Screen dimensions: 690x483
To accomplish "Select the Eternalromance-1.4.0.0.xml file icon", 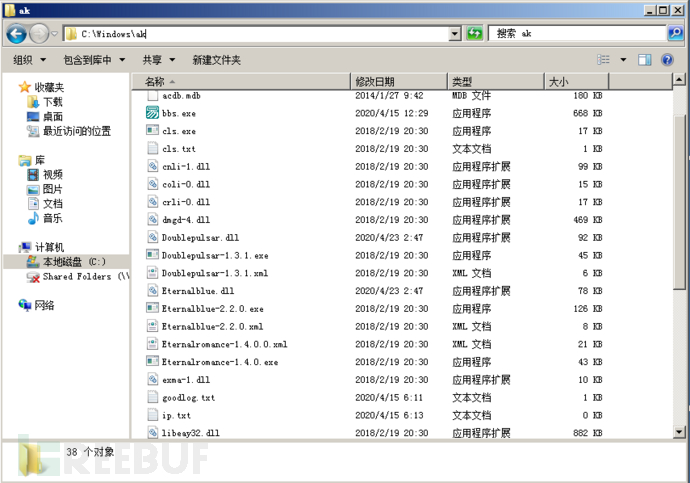I will click(152, 344).
